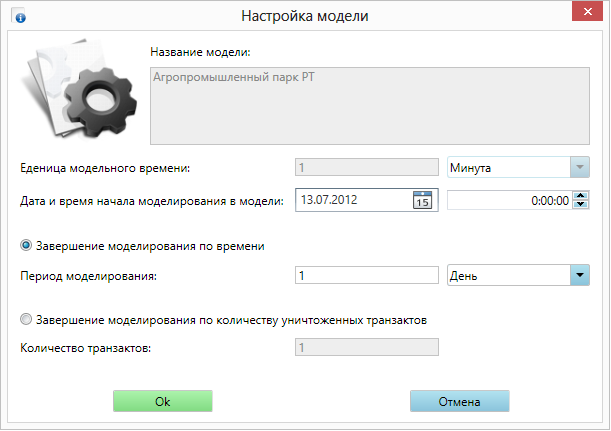
Task: Open the calendar picker icon
Action: (x=422, y=200)
